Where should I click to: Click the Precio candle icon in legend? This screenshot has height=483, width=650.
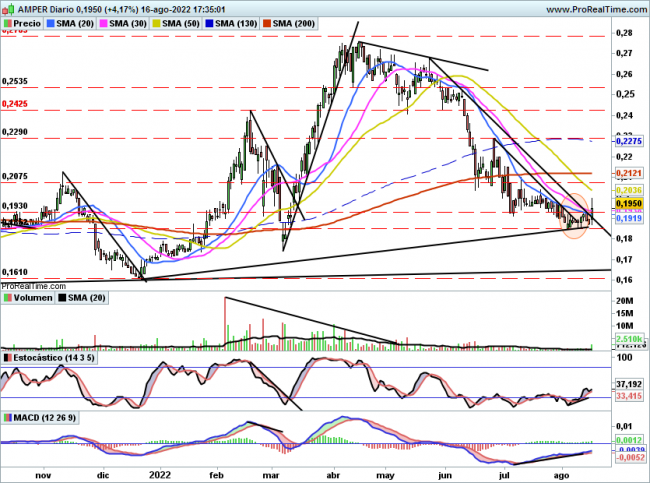(x=8, y=22)
